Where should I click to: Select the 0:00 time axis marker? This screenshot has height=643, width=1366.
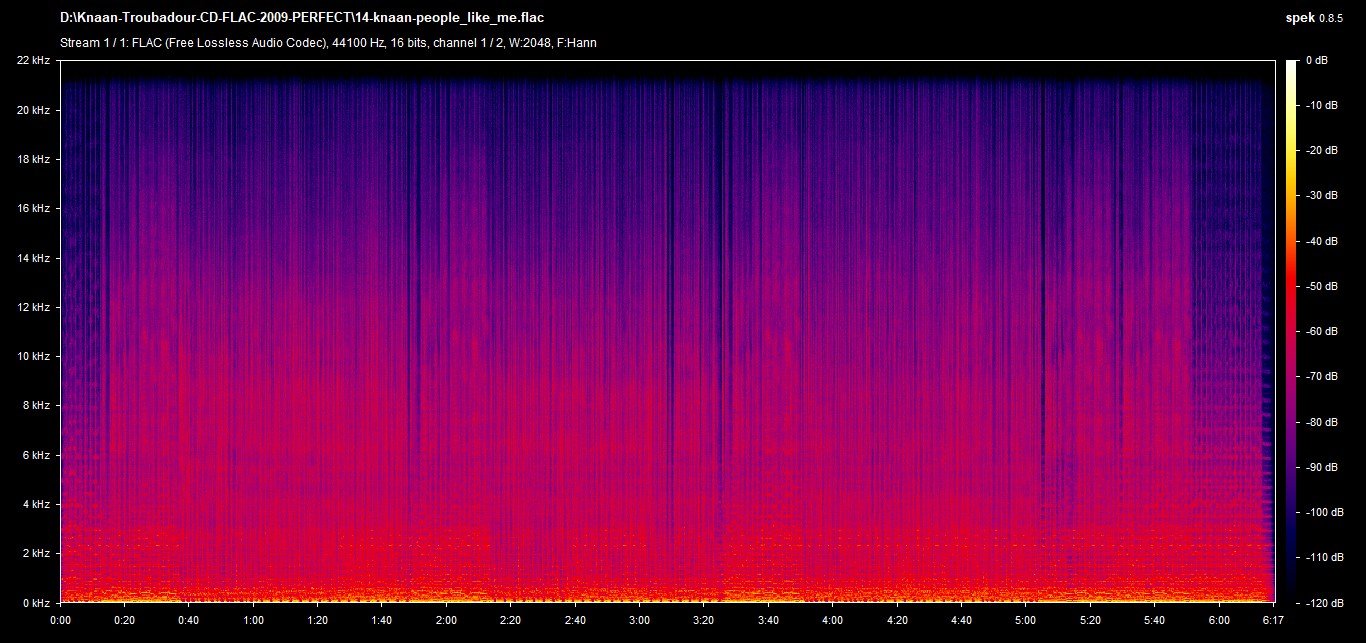61,620
